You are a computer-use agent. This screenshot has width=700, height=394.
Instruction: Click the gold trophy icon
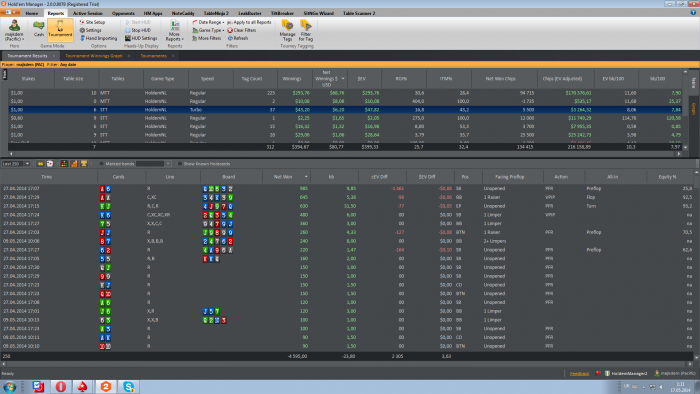coord(84,164)
